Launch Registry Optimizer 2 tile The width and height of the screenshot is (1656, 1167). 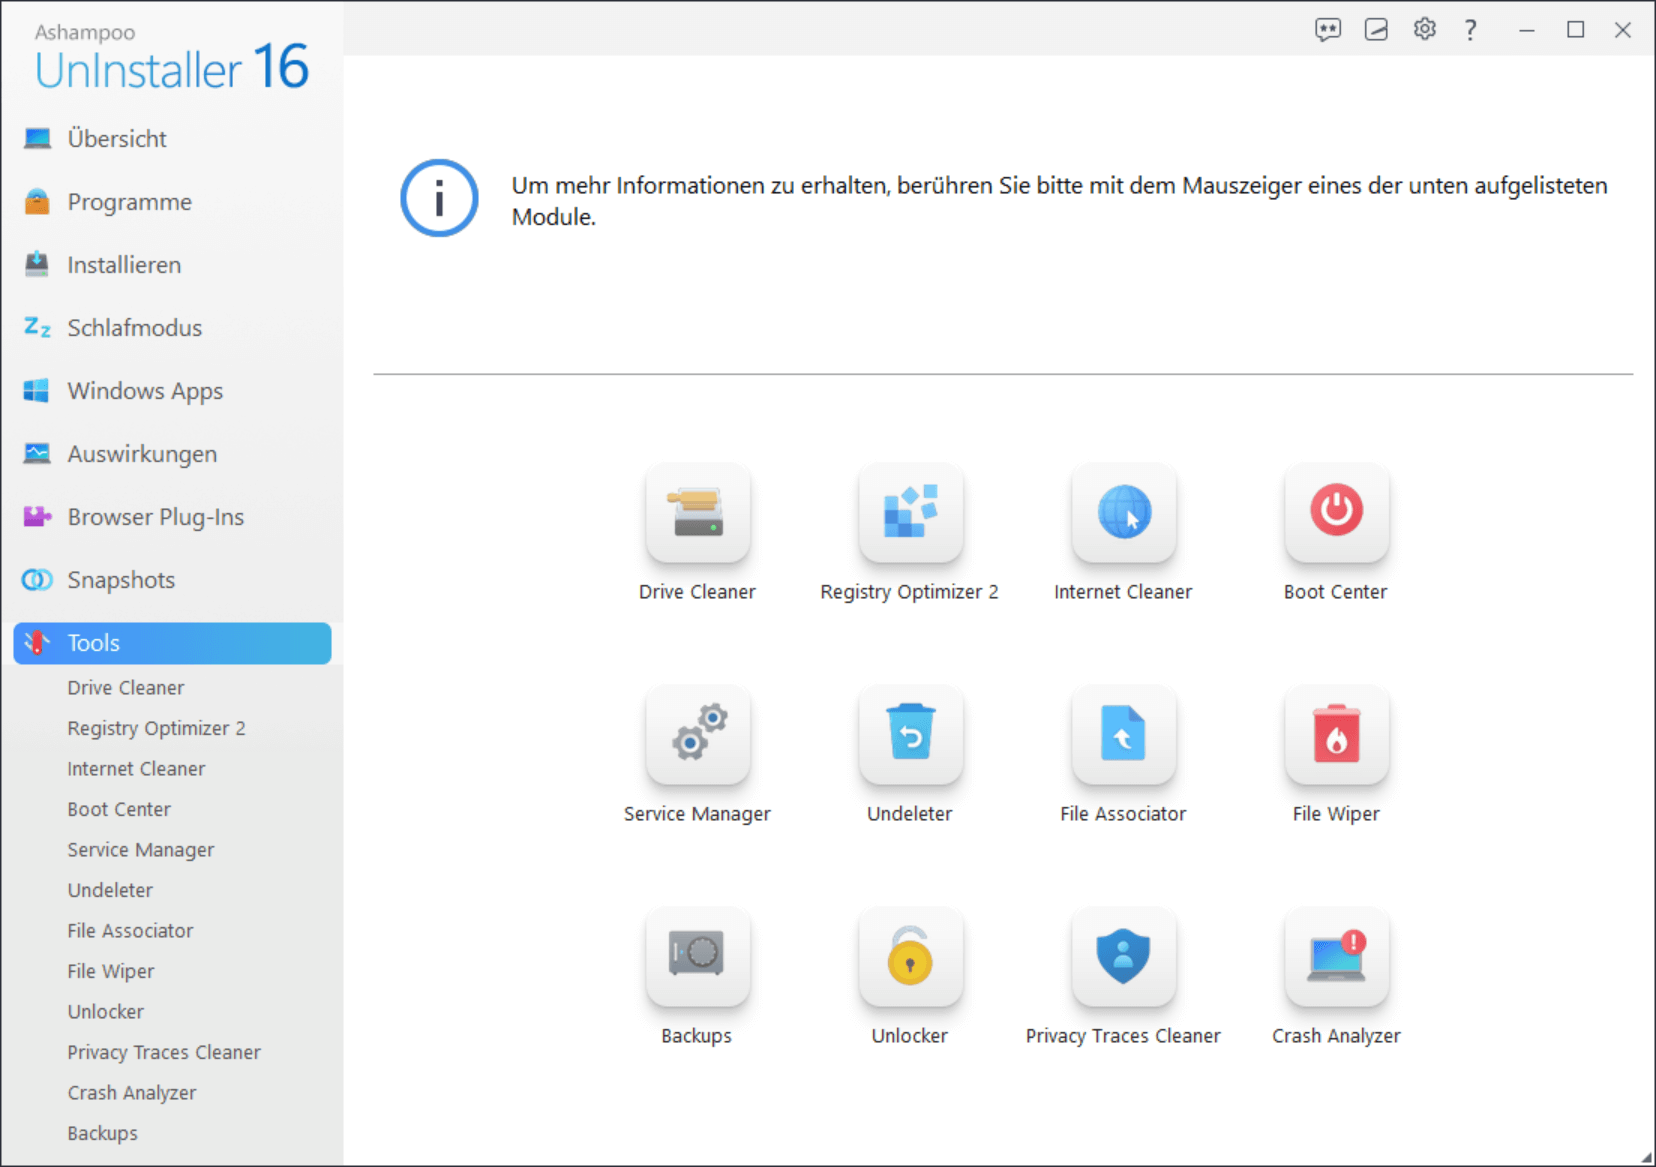(910, 512)
